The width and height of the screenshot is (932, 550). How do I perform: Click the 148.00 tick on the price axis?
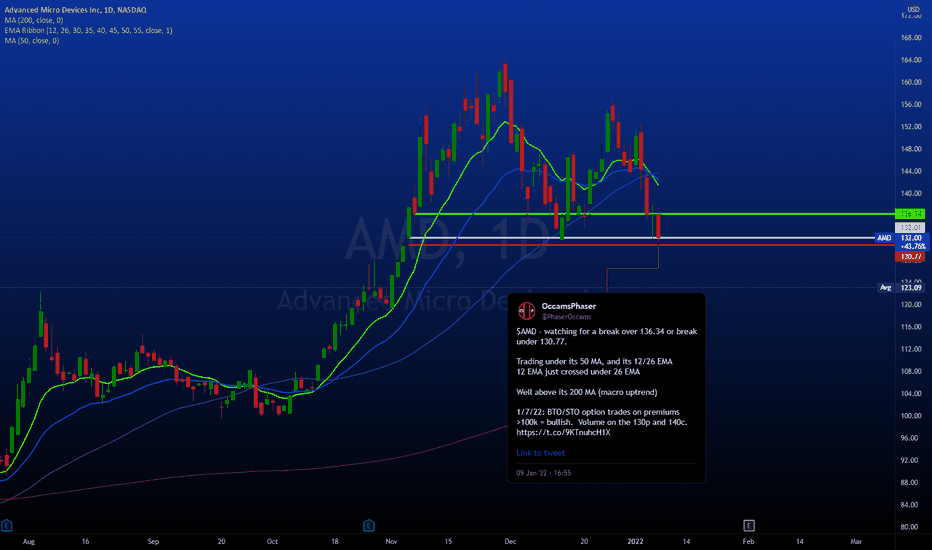(x=911, y=149)
